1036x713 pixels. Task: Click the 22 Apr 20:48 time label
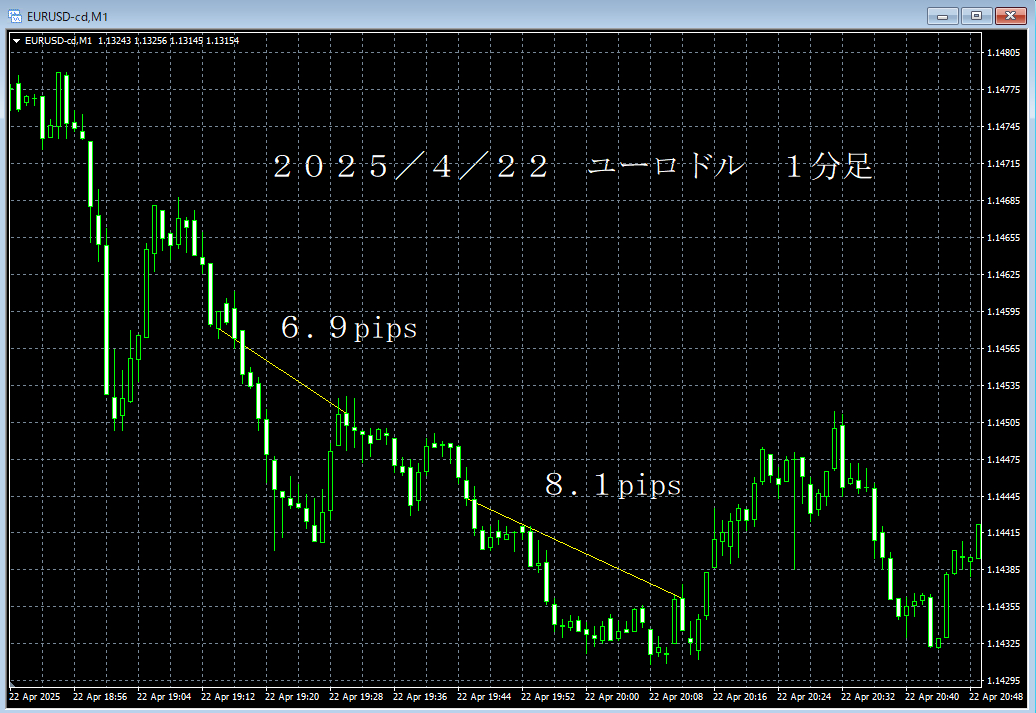pos(996,697)
